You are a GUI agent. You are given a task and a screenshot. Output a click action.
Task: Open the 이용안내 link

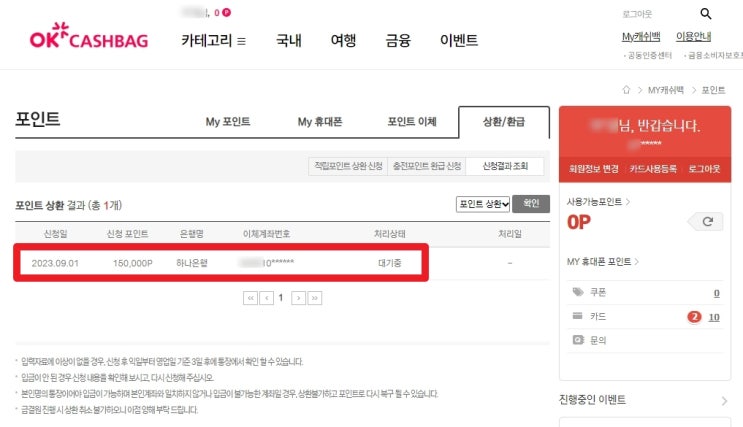[693, 36]
